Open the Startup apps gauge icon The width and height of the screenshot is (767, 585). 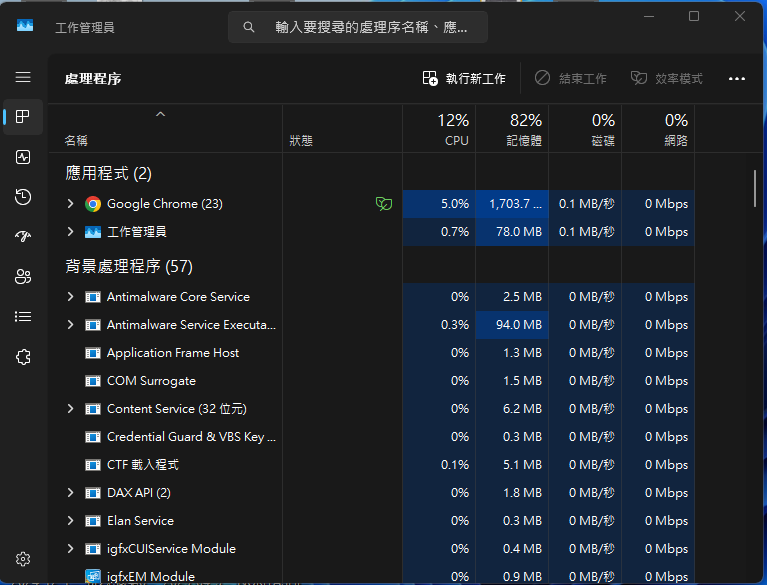click(23, 237)
